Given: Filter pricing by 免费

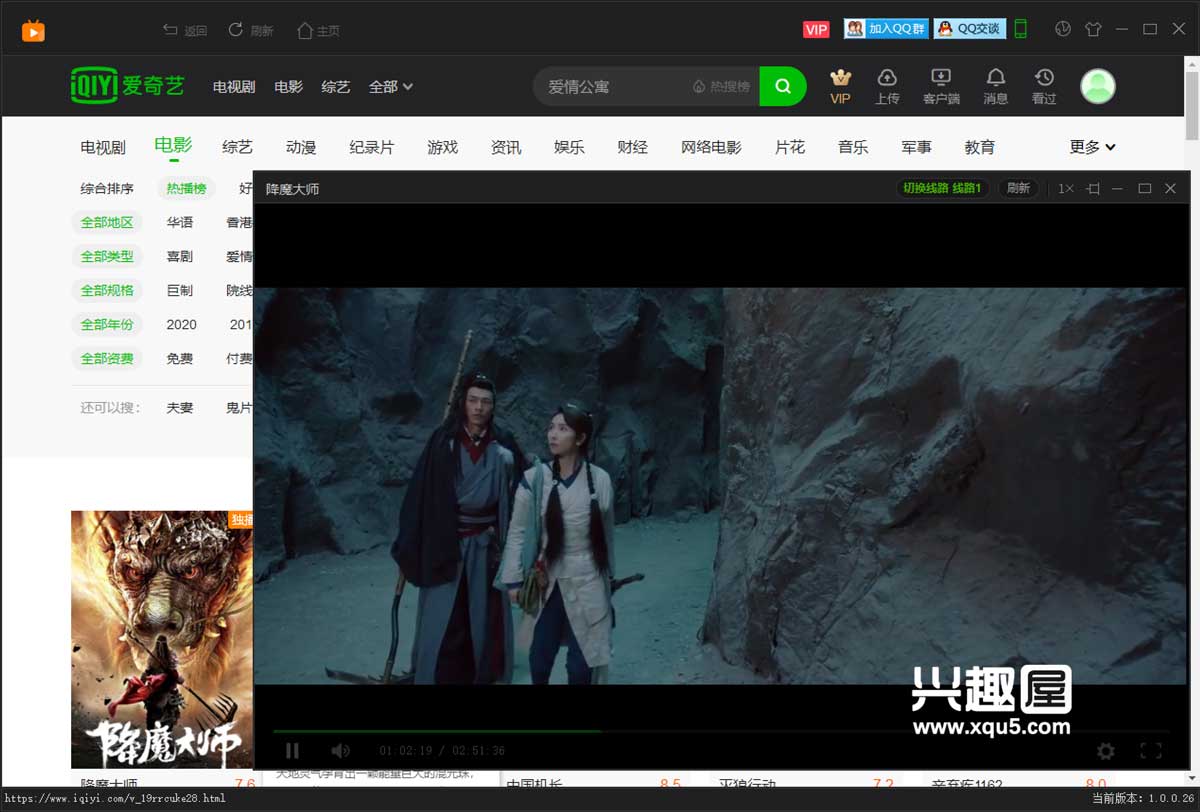Looking at the screenshot, I should point(180,359).
